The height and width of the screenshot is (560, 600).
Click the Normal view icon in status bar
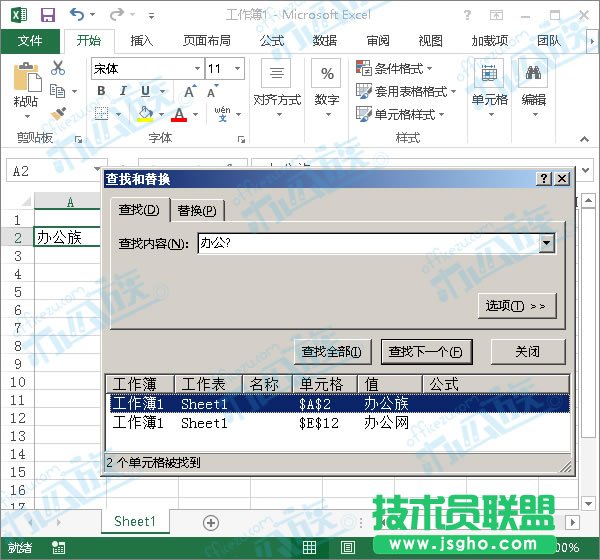click(309, 547)
